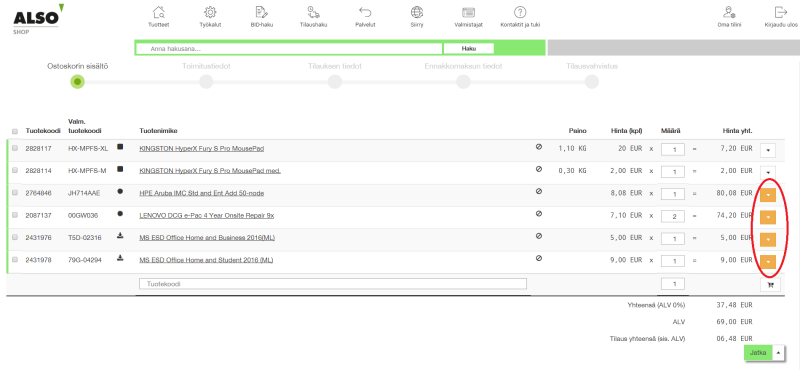Click the no-stock icon on the Office Home and Student row
This screenshot has height=370, width=800.
coord(539,258)
